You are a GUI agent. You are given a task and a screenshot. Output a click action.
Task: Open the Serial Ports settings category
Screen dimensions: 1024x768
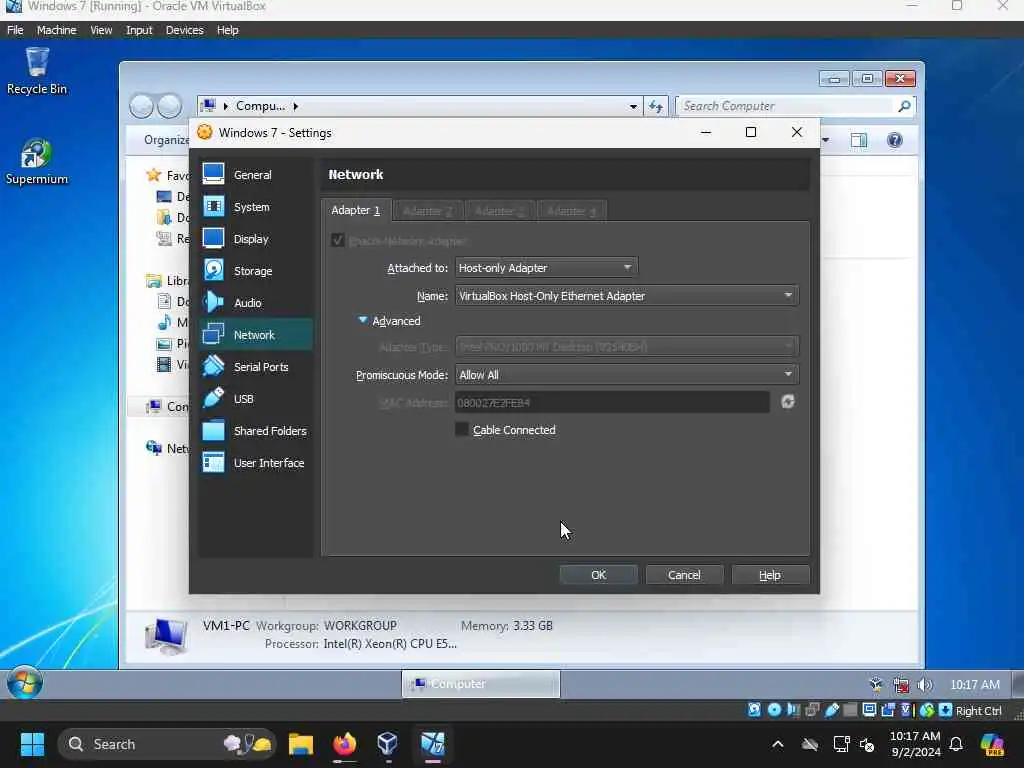point(255,366)
